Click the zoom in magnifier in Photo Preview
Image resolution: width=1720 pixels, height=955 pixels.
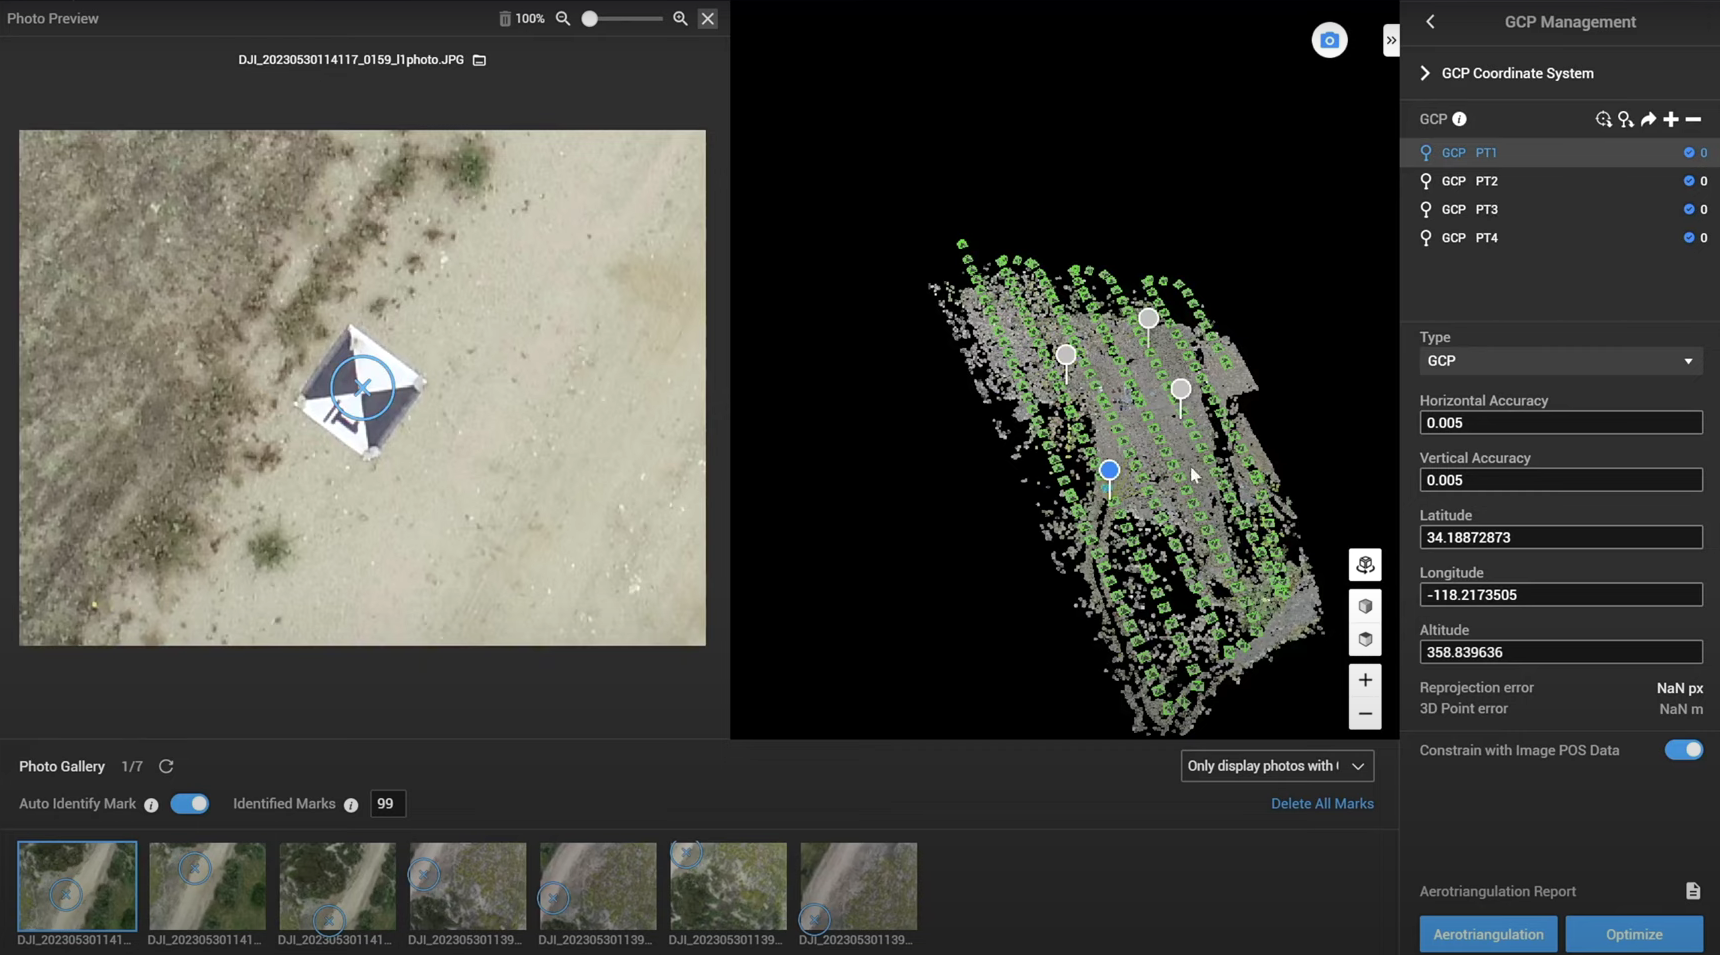[x=680, y=19]
